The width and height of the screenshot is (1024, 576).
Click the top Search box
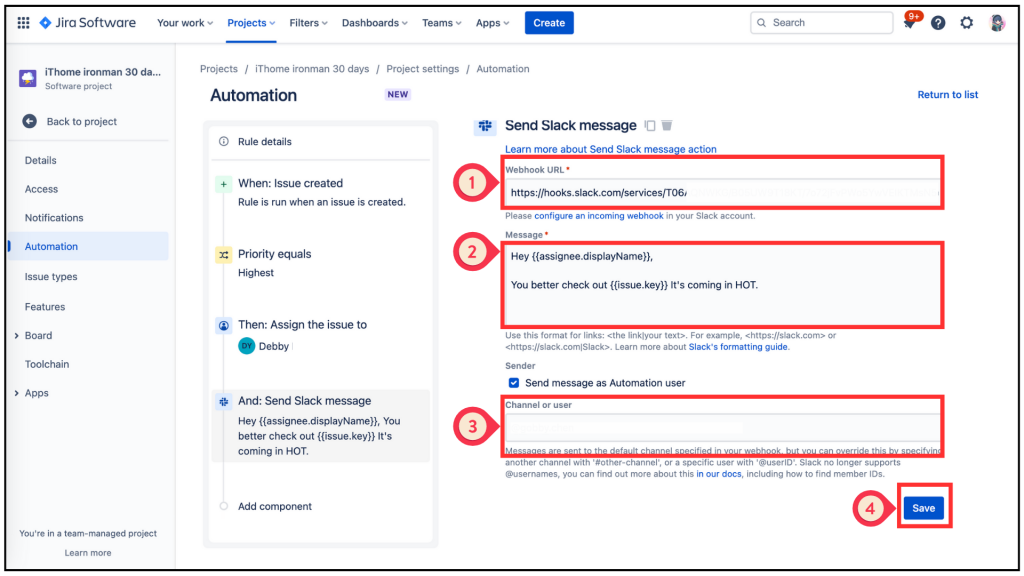[822, 23]
